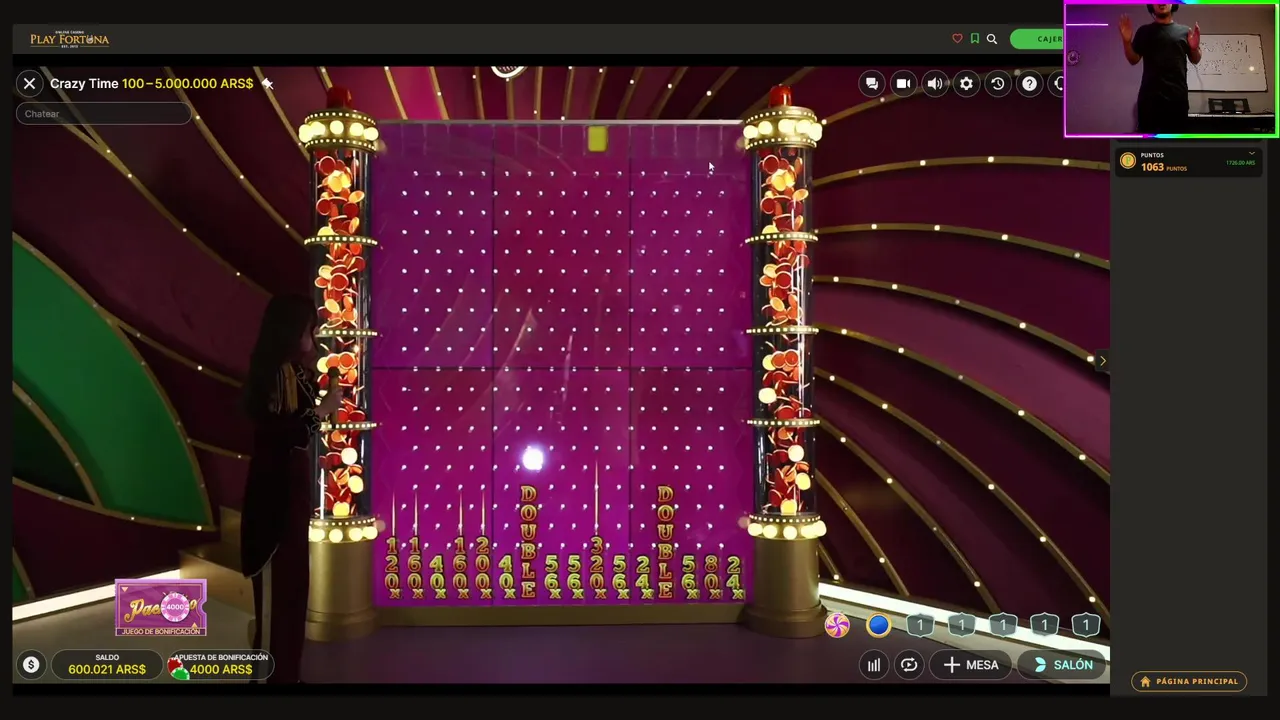
Task: Expand the Puntos panel chevron
Action: coord(1251,153)
